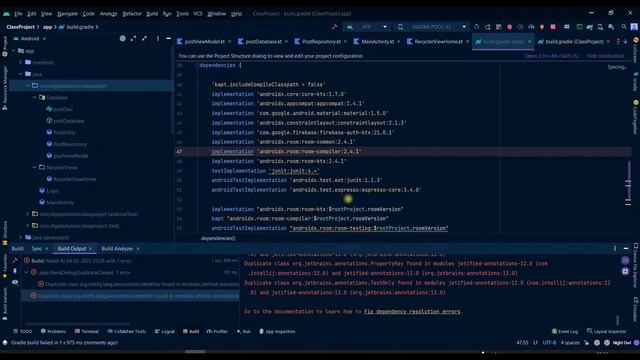Expand the androidTest package node
Image resolution: width=640 pixels, height=360 pixels.
tap(28, 214)
